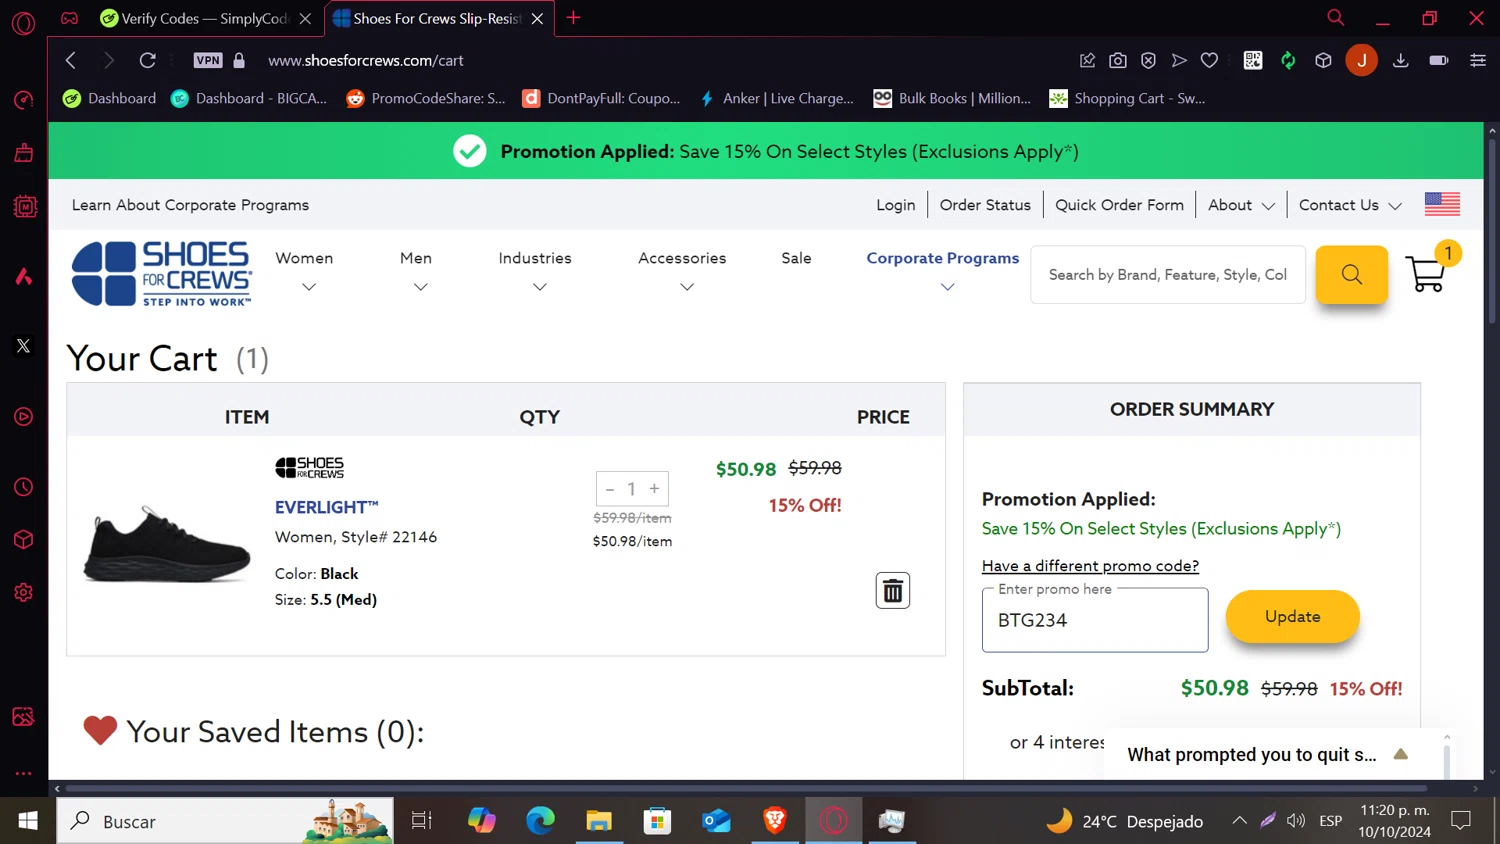
Task: Delete the Everlight item with trash icon
Action: coord(893,591)
